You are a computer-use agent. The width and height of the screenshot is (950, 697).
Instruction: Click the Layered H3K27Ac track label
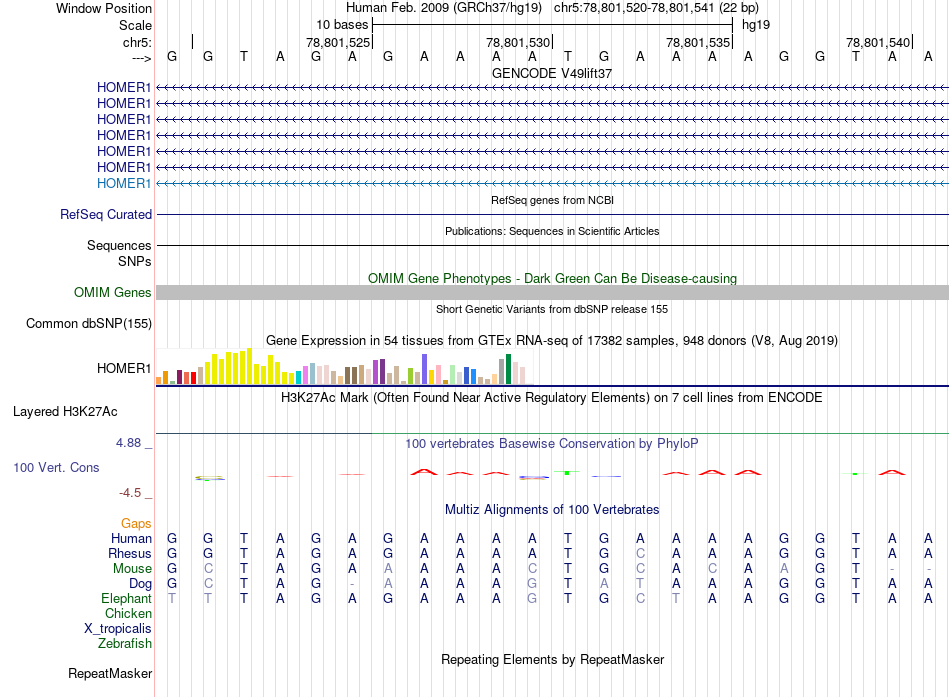point(65,412)
